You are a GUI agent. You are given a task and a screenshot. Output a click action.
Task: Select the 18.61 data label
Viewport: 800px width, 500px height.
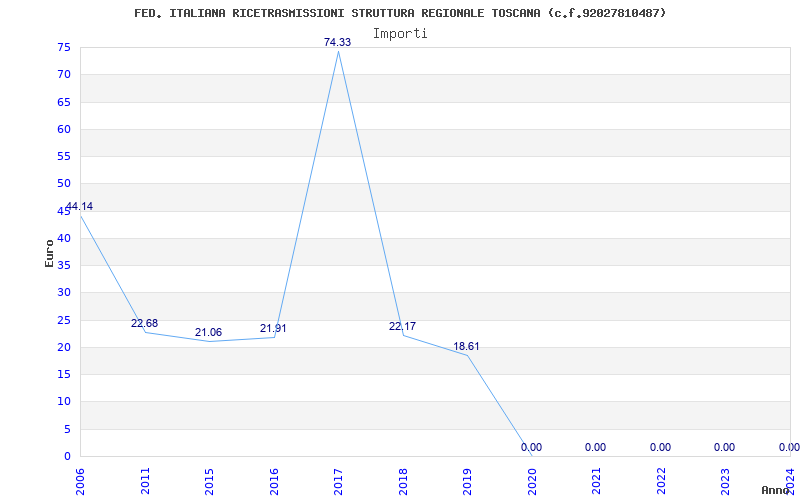click(x=466, y=347)
